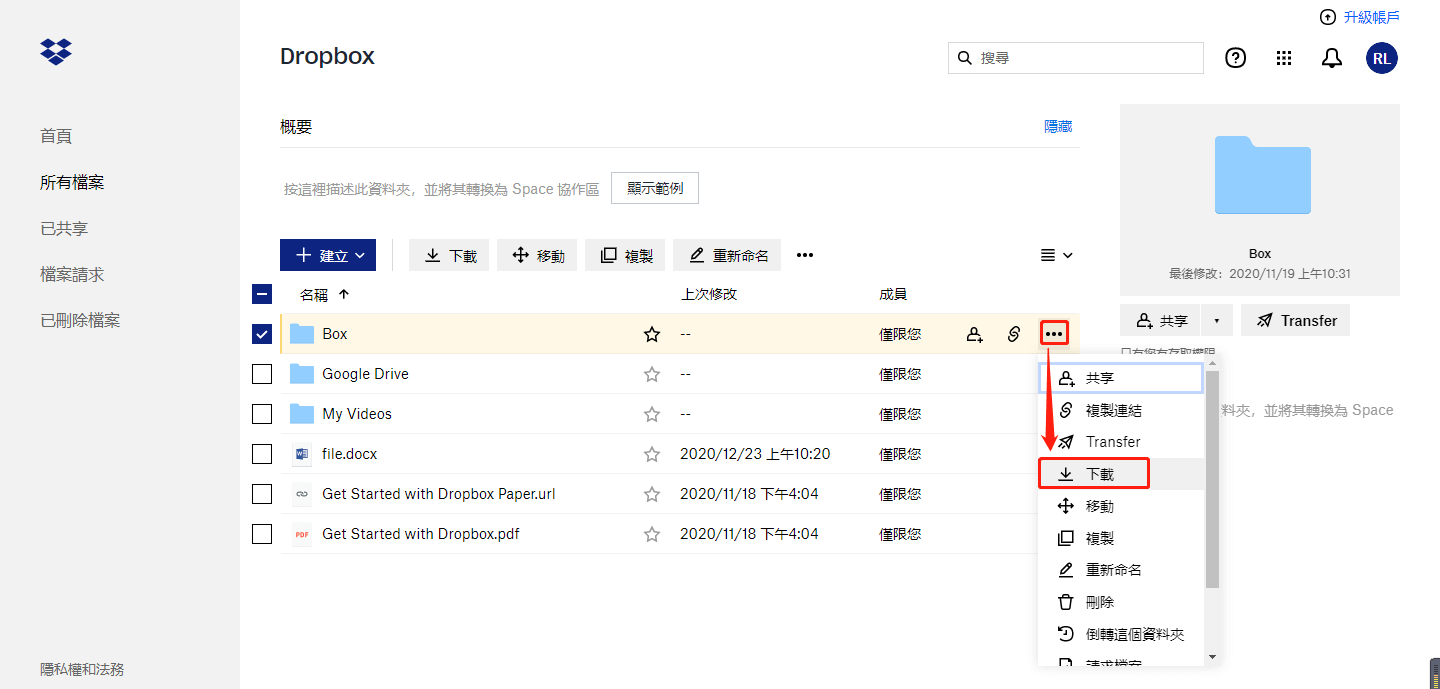This screenshot has width=1440, height=689.
Task: Click share person icon in Box row
Action: [x=975, y=334]
